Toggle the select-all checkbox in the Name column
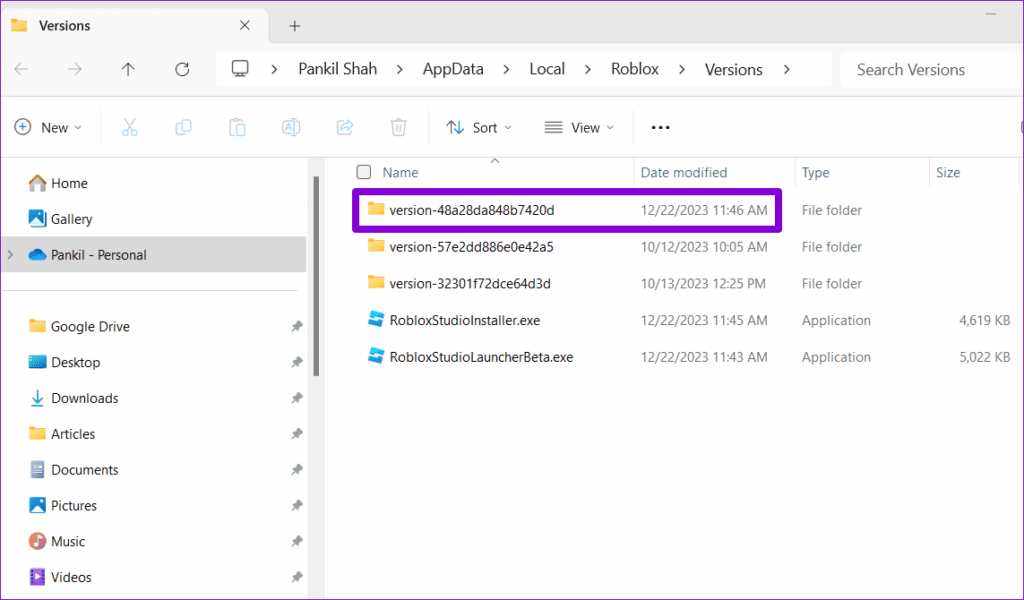This screenshot has width=1024, height=600. (363, 172)
